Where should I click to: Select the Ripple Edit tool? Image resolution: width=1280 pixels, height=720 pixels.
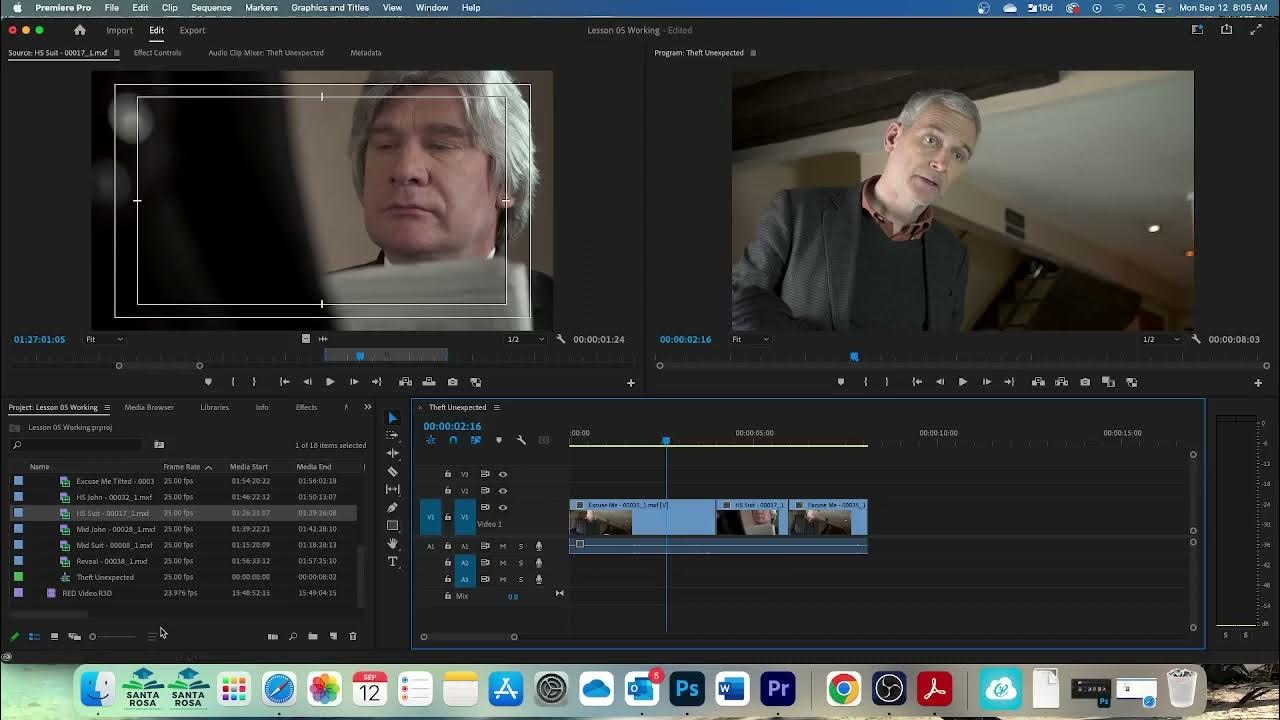pos(392,453)
